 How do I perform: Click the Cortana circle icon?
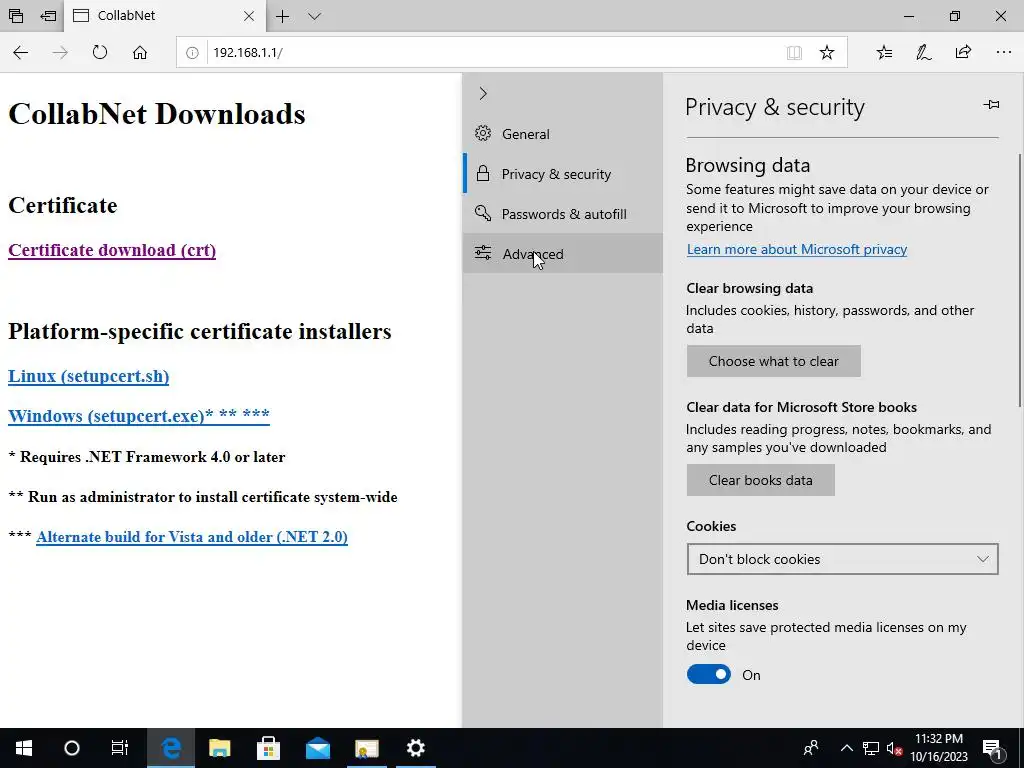point(72,748)
